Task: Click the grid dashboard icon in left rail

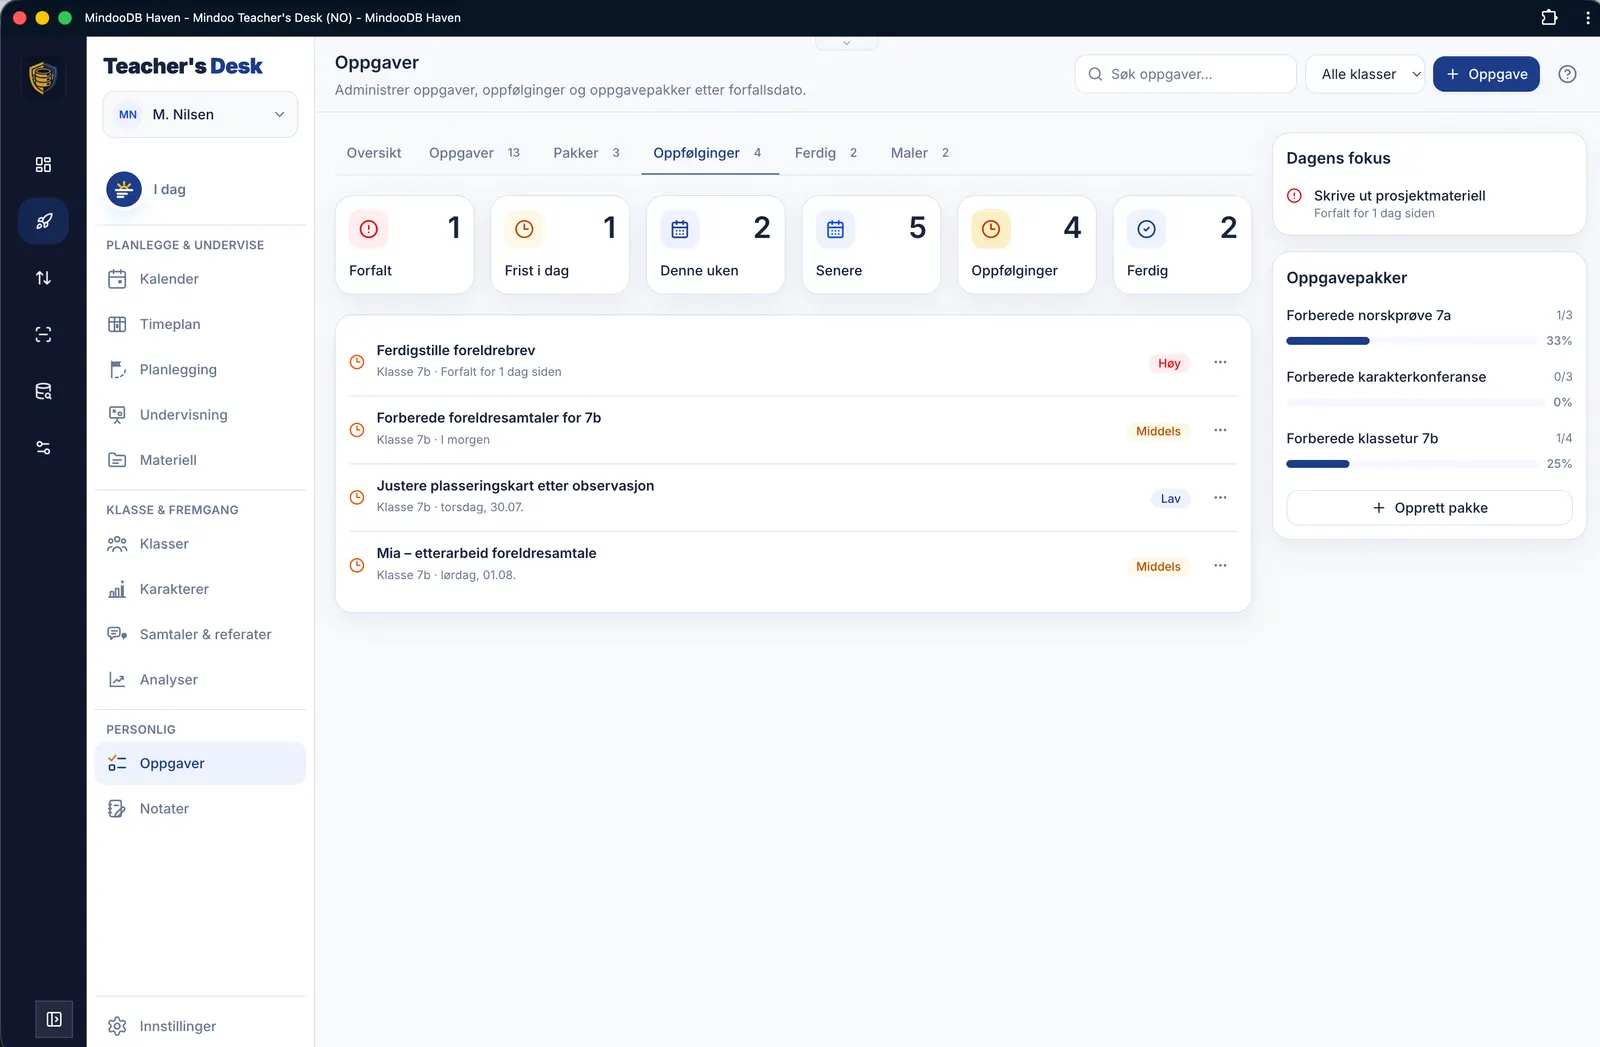Action: [x=43, y=165]
